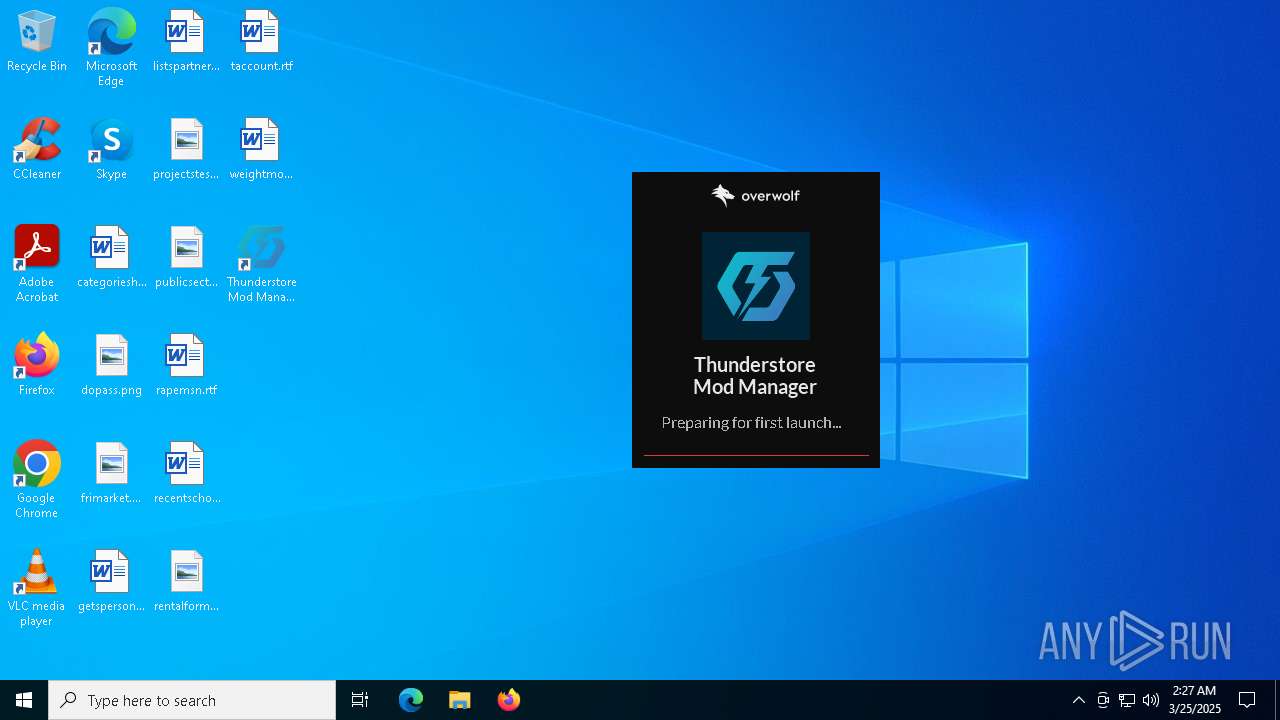Click the Thunderstore logo in splash window
Screen dimensions: 1280x720
click(x=756, y=286)
